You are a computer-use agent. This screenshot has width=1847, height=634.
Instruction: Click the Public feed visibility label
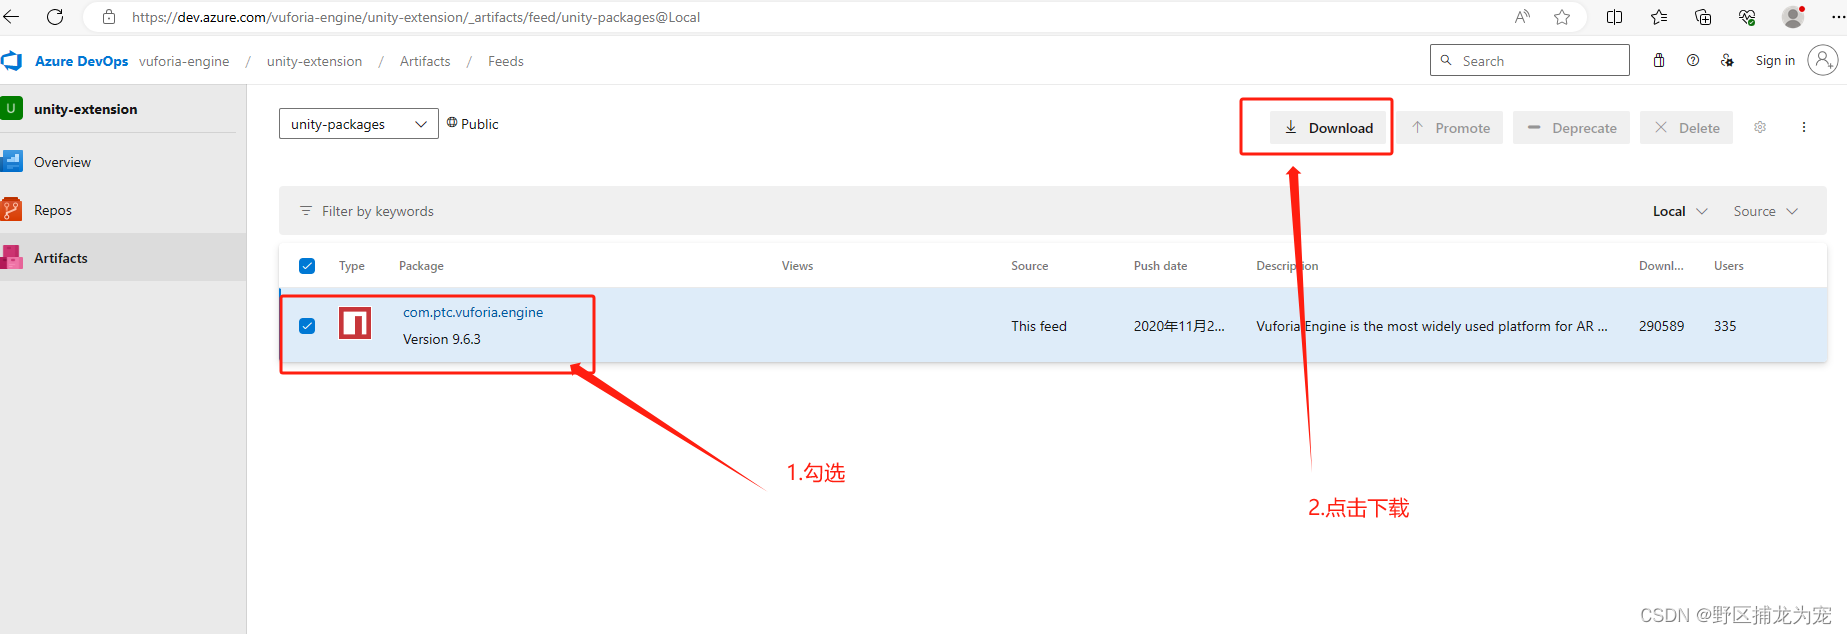472,123
